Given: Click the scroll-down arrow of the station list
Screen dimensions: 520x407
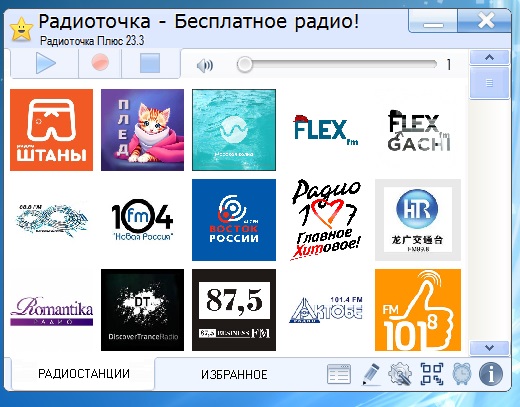Looking at the screenshot, I should pyautogui.click(x=489, y=348).
